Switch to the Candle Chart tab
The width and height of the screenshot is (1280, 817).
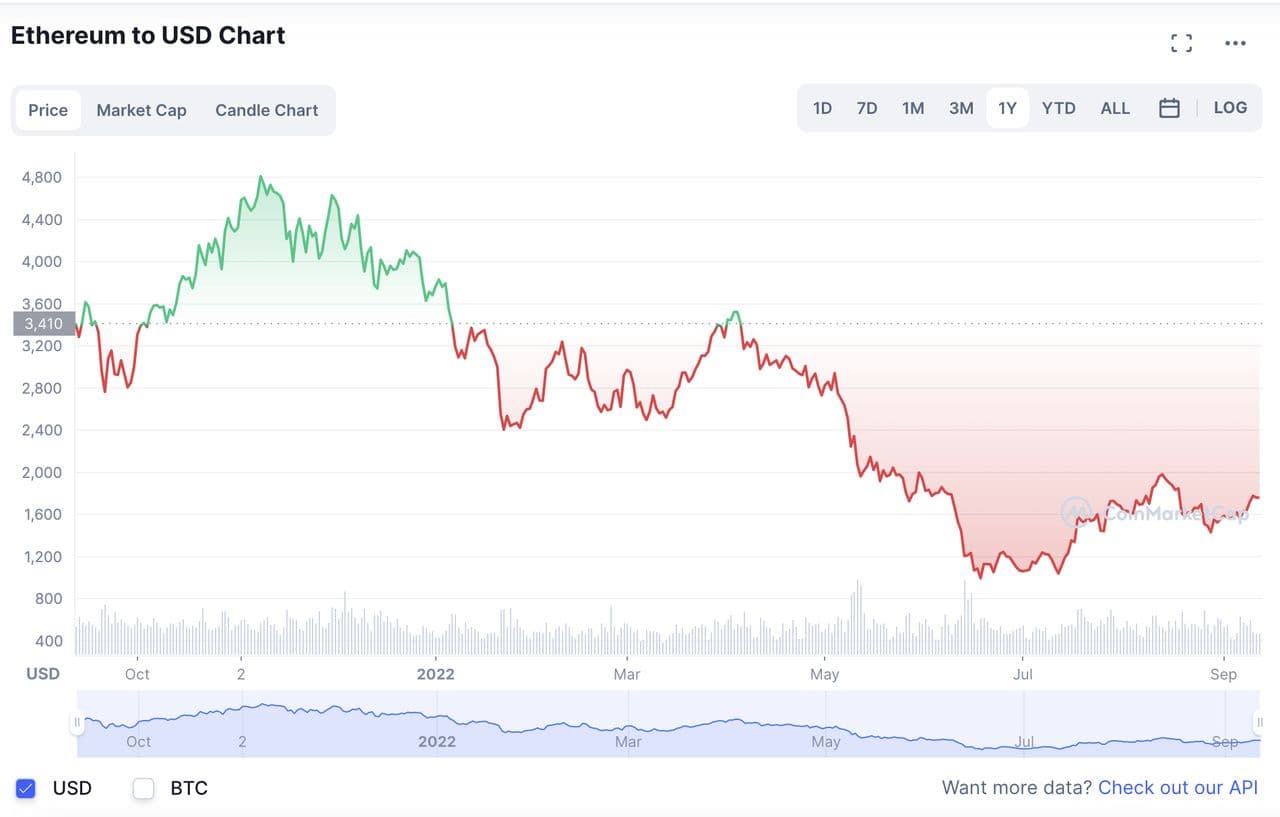click(266, 110)
